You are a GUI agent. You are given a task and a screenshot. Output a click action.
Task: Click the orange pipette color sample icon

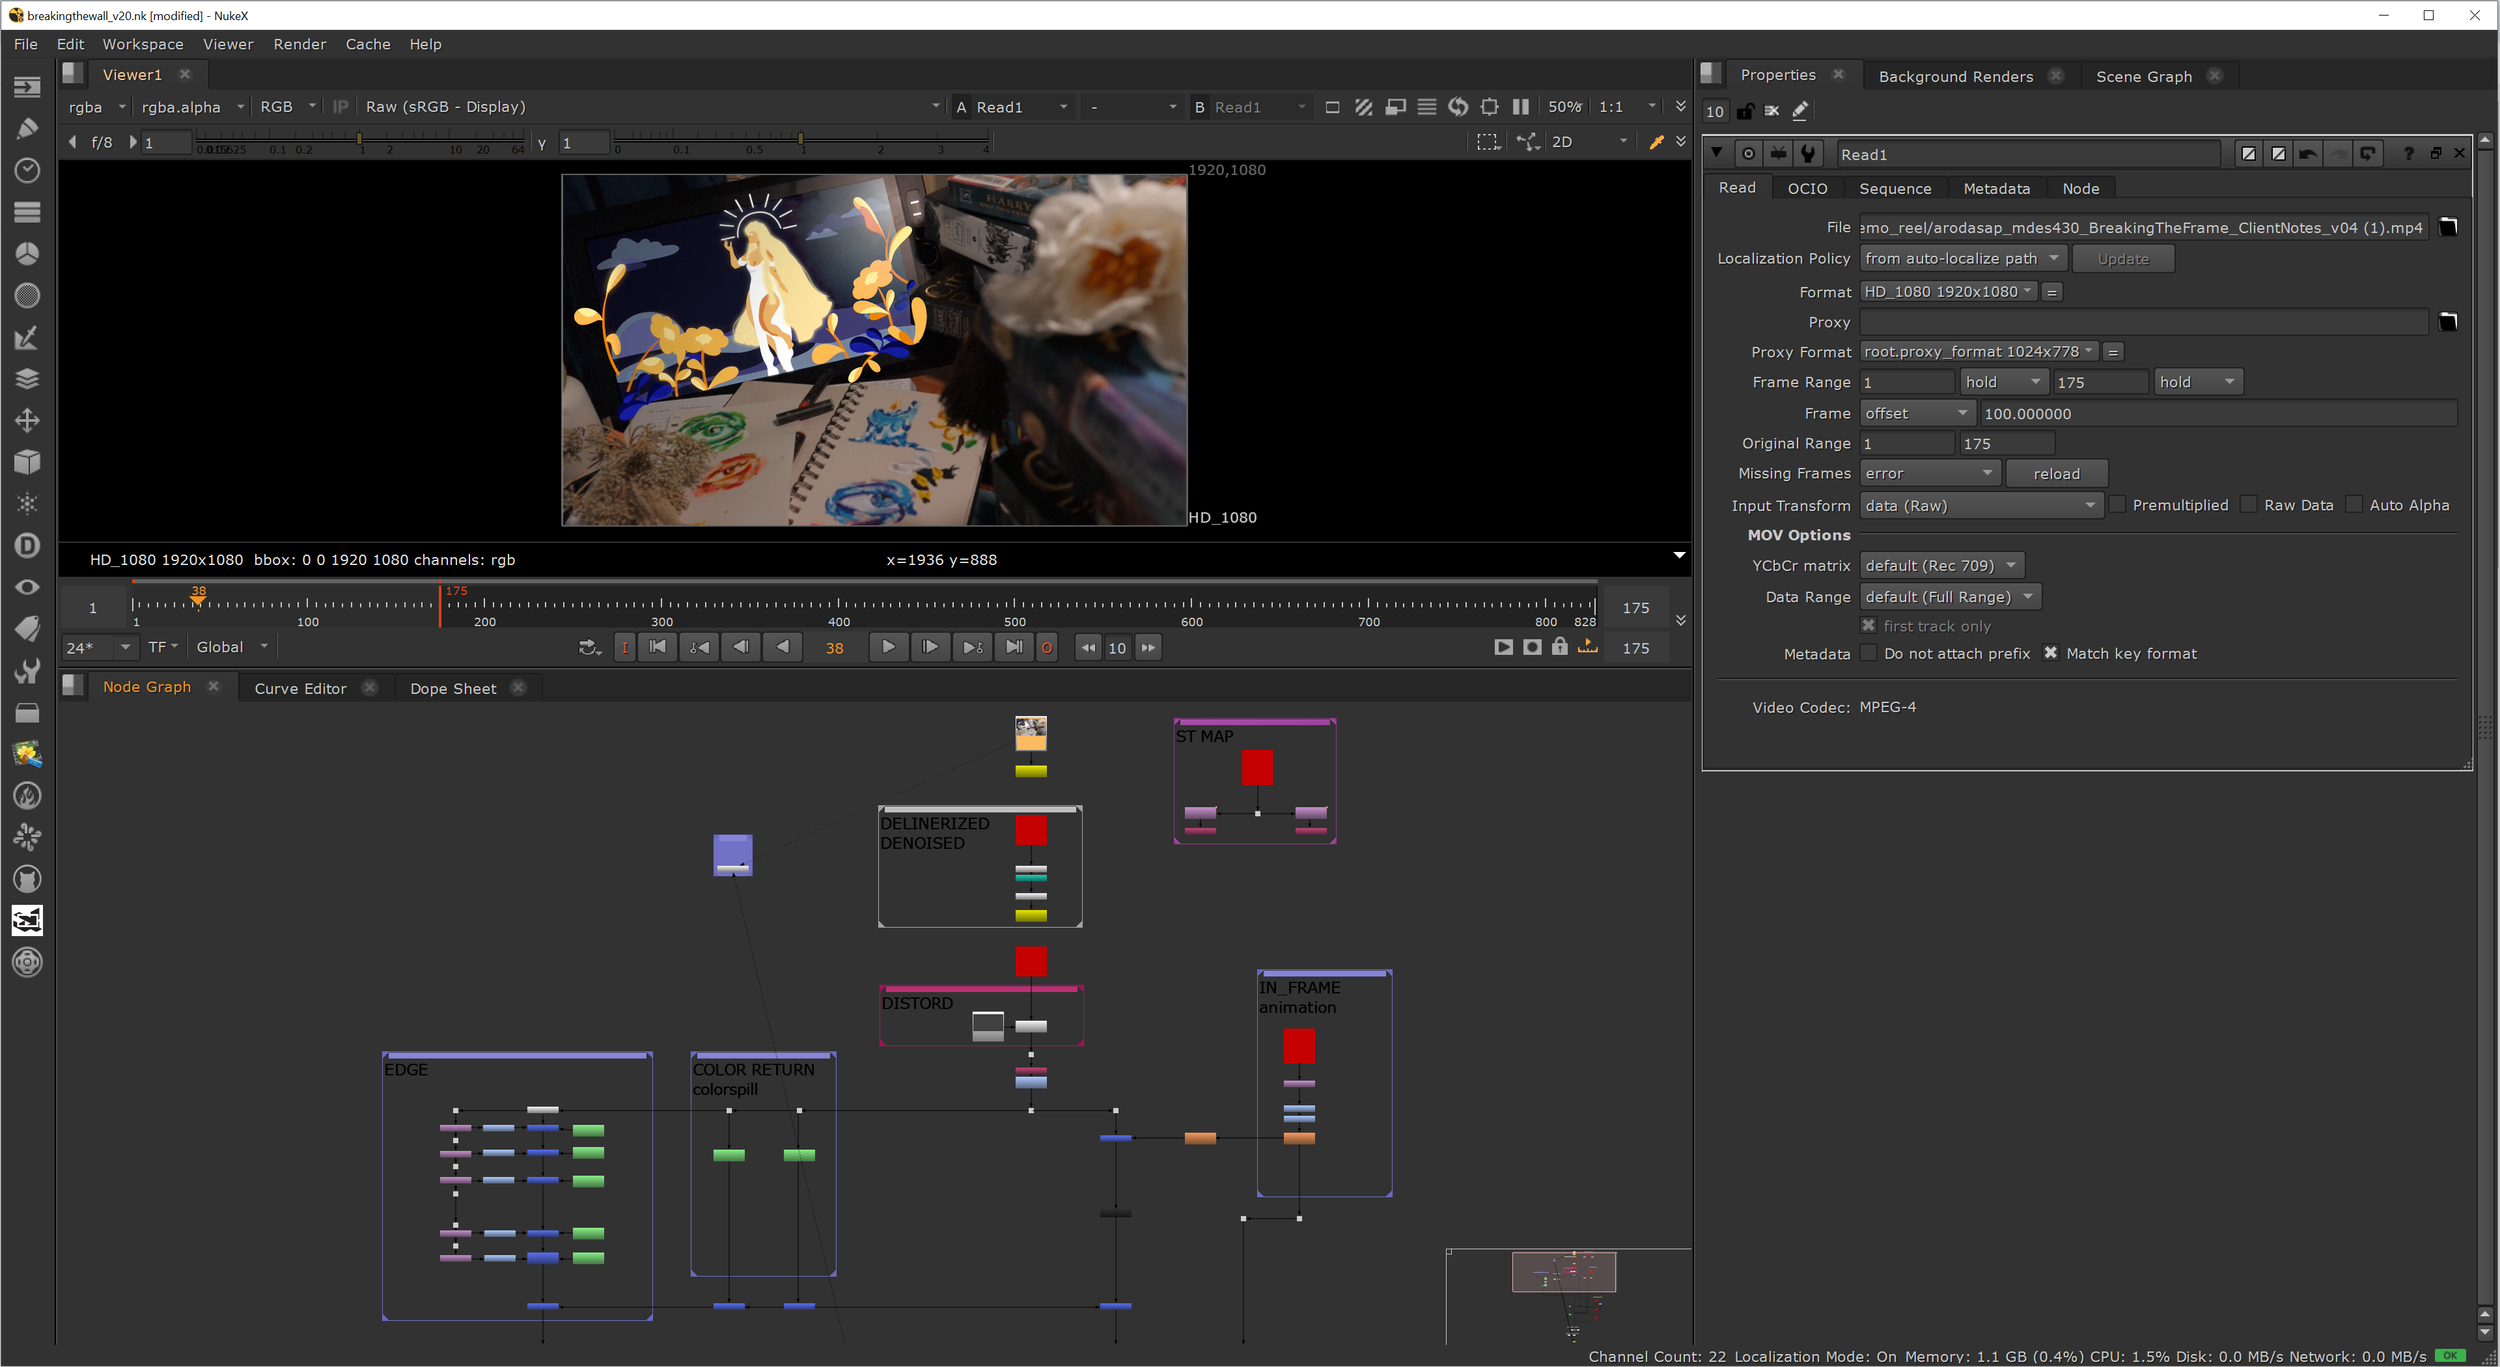[x=1657, y=142]
